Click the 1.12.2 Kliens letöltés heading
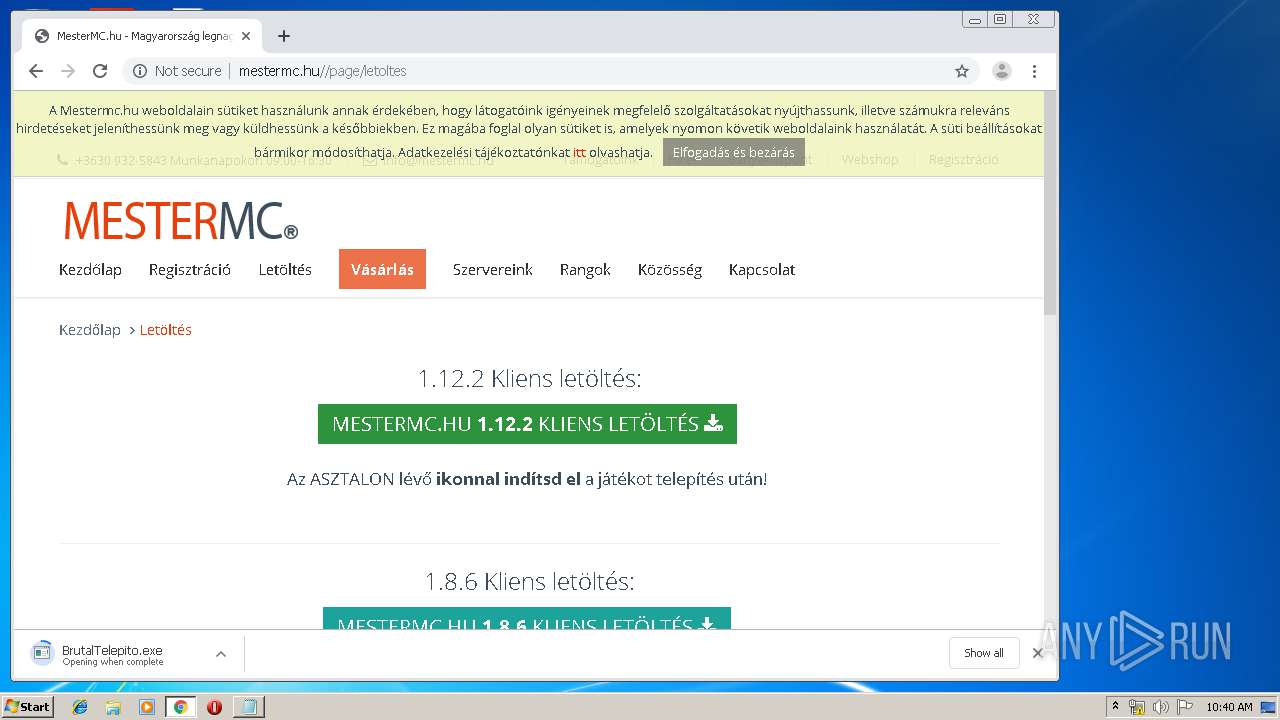This screenshot has height=720, width=1280. point(529,379)
